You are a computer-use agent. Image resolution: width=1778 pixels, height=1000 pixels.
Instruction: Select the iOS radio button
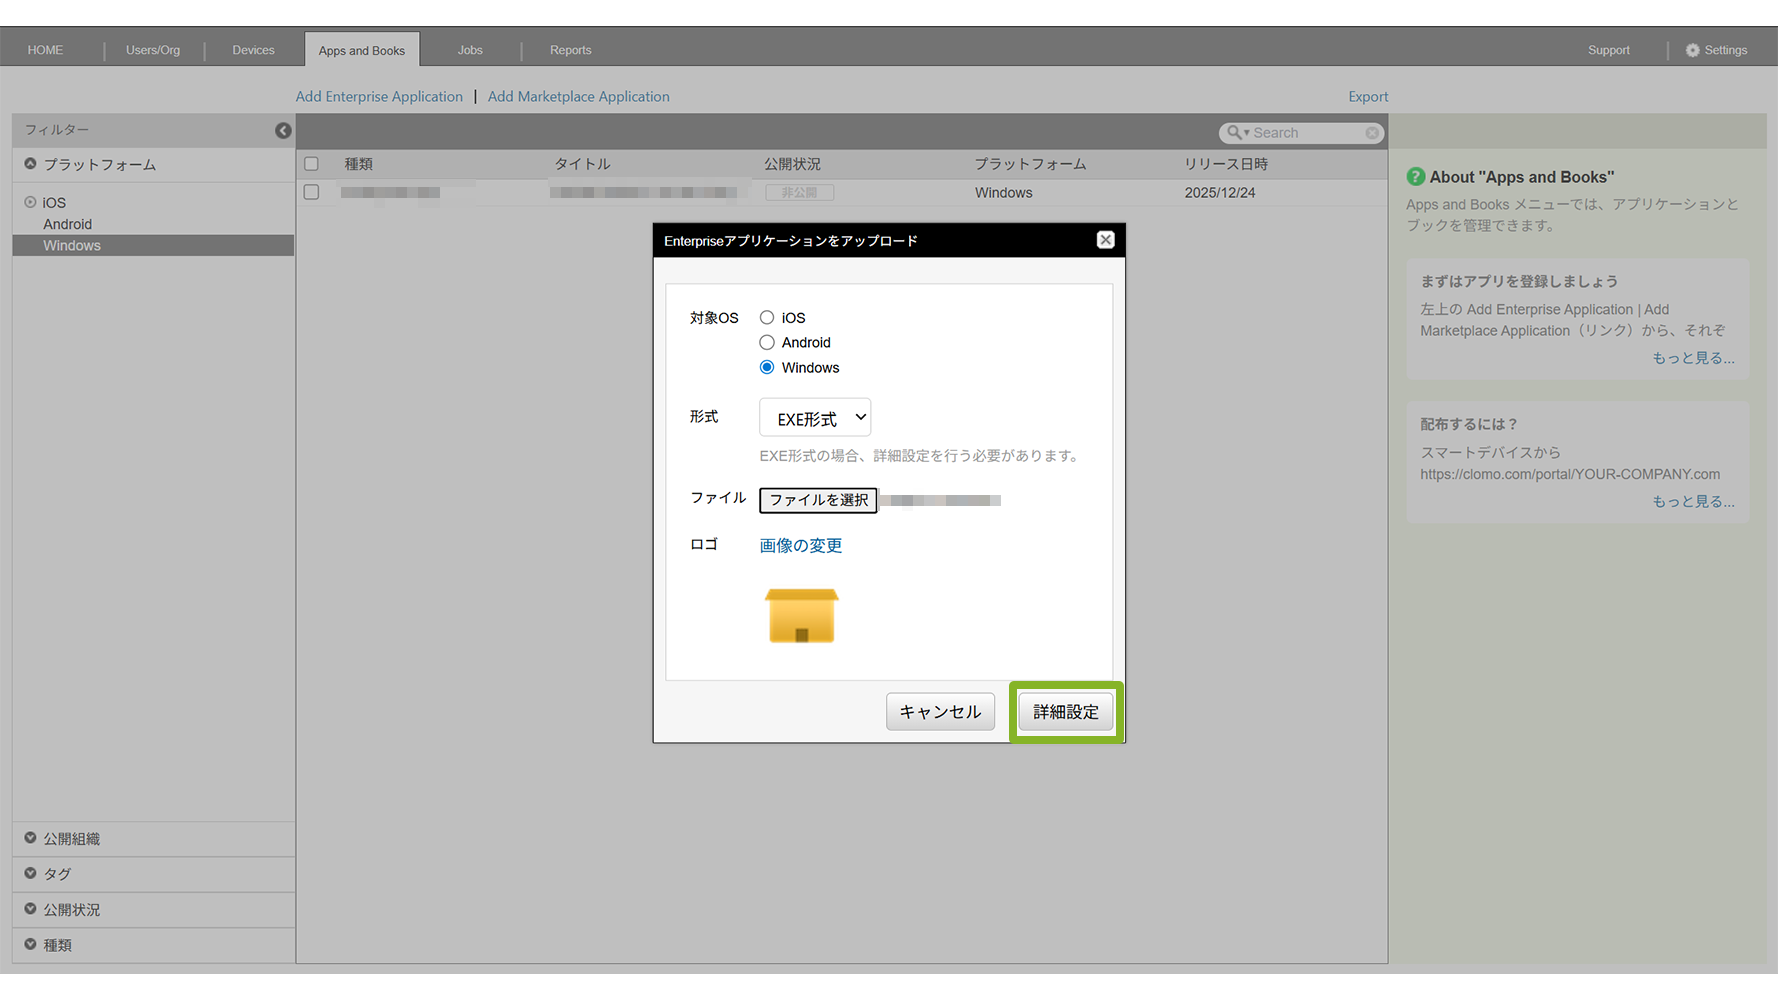point(767,318)
